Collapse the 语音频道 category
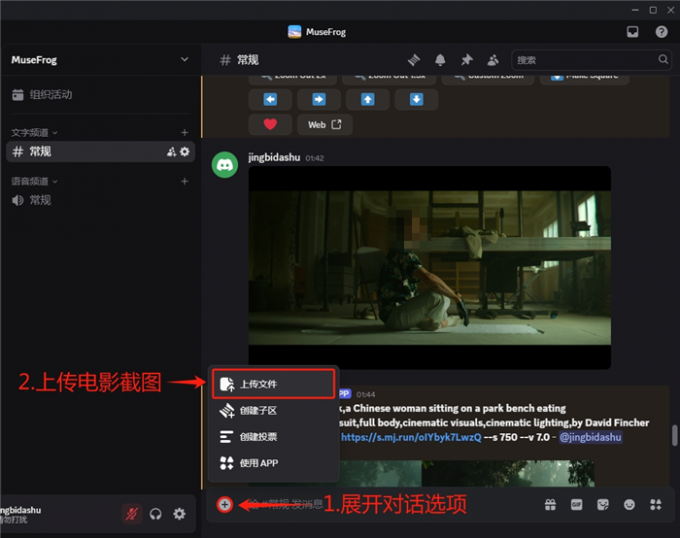Screen dimensions: 680x538 pyautogui.click(x=34, y=181)
